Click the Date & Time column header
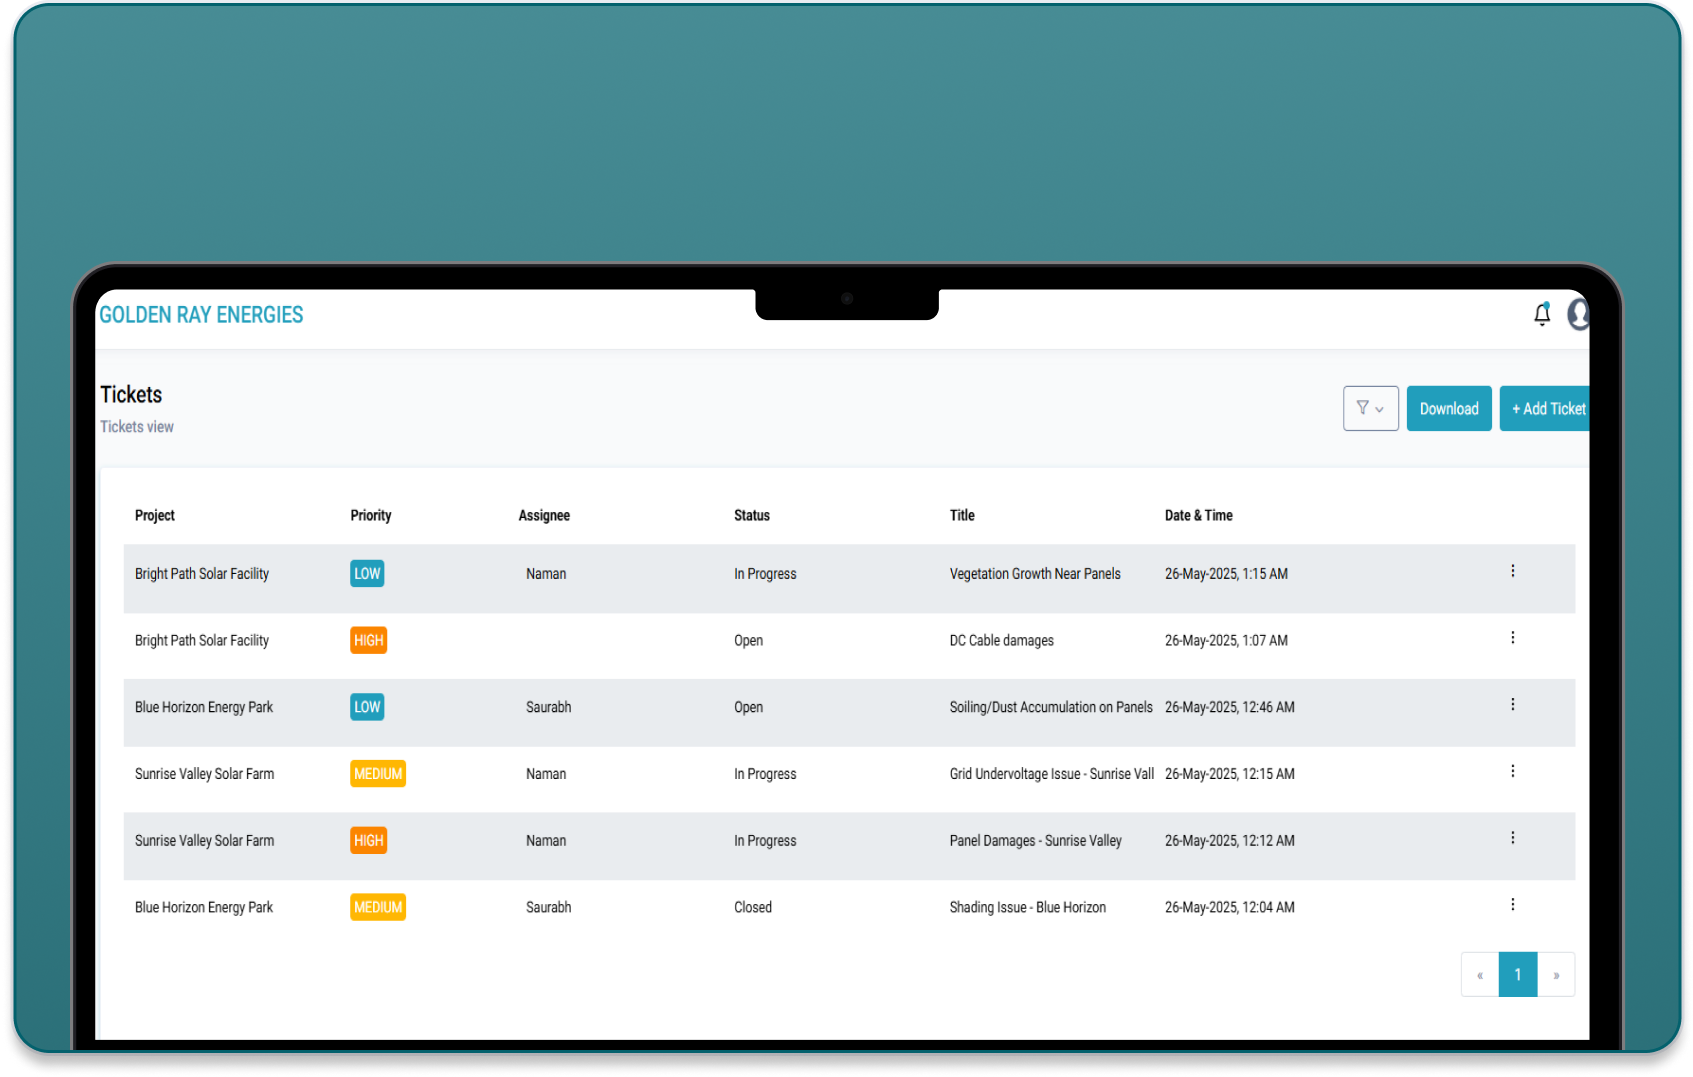 (1199, 515)
